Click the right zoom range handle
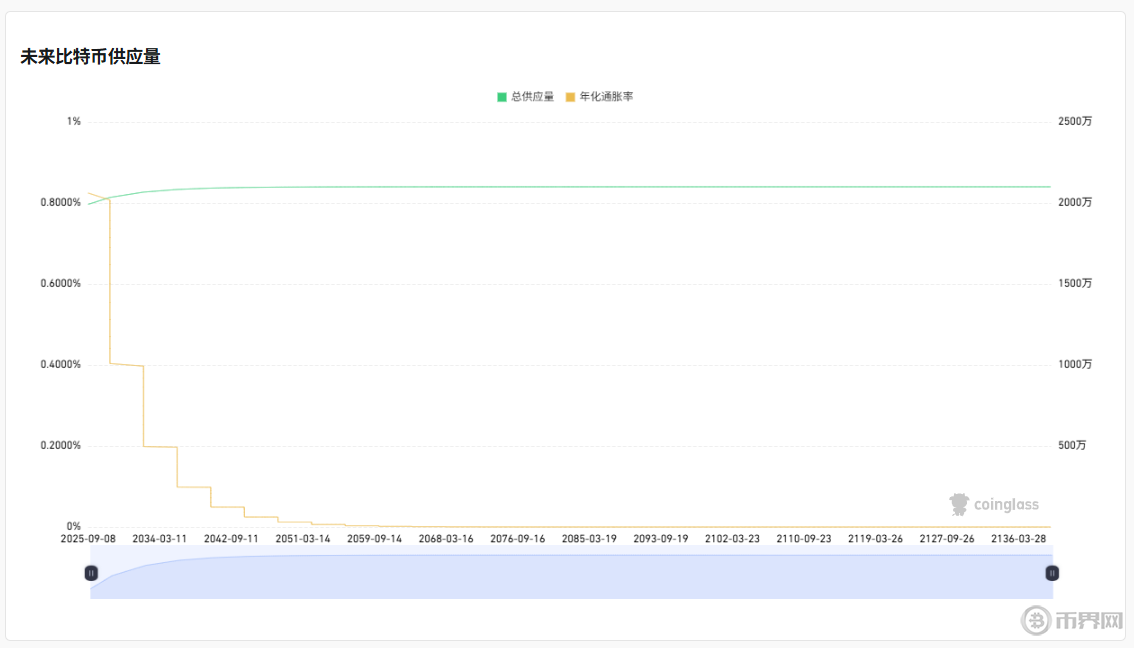The height and width of the screenshot is (648, 1134). [1052, 573]
